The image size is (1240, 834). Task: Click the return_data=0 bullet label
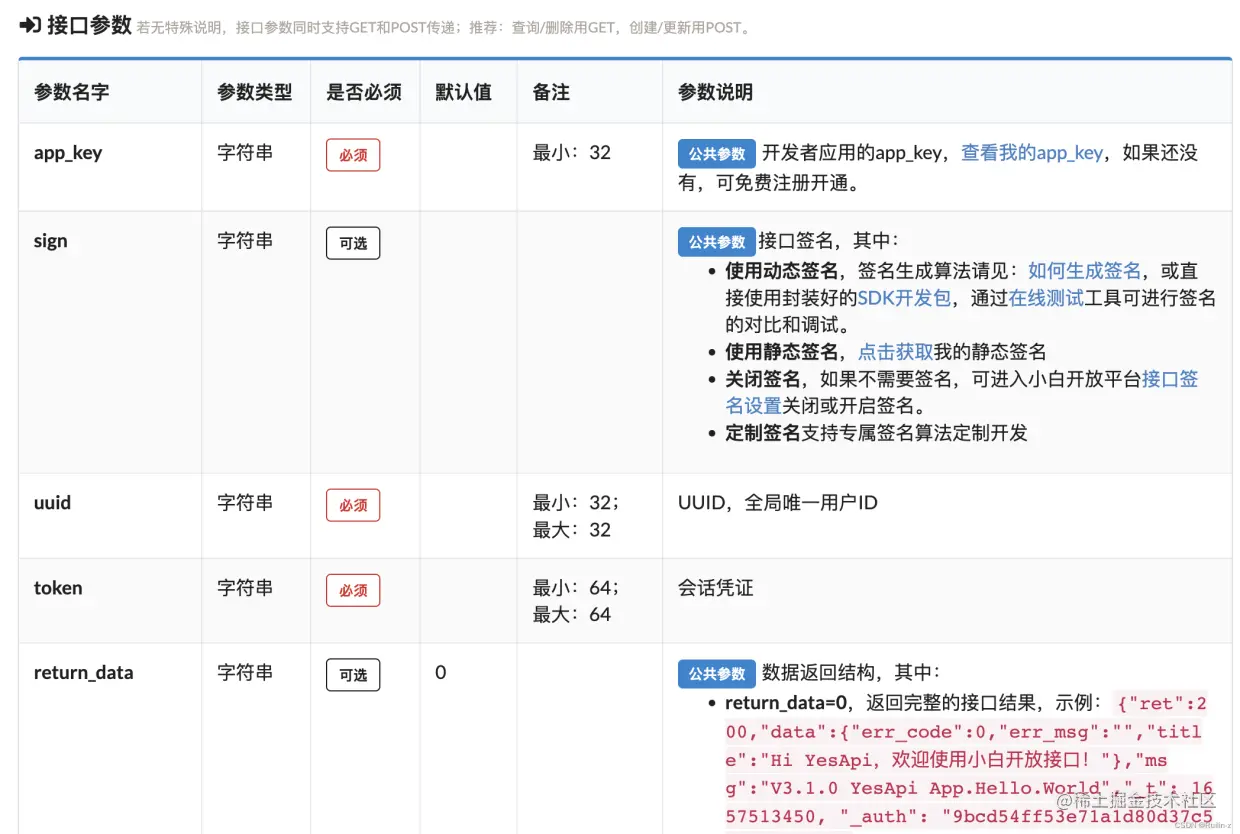pyautogui.click(x=786, y=704)
